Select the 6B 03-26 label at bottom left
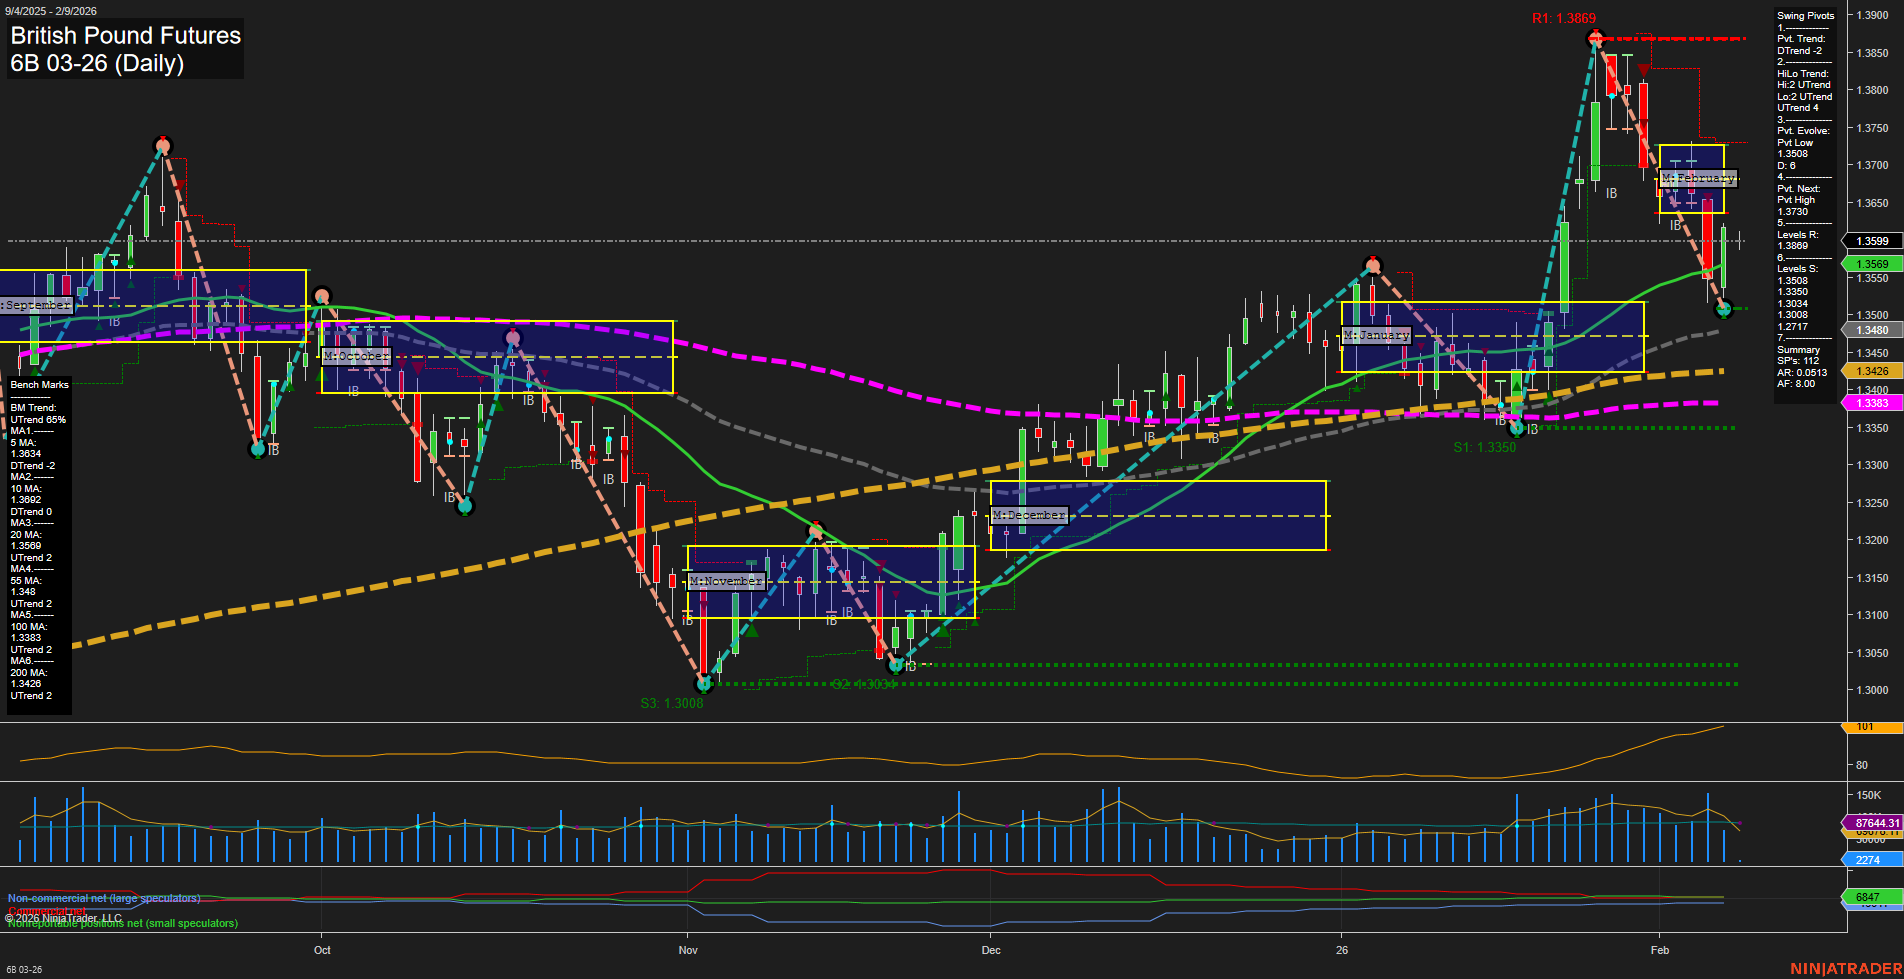 pos(25,970)
